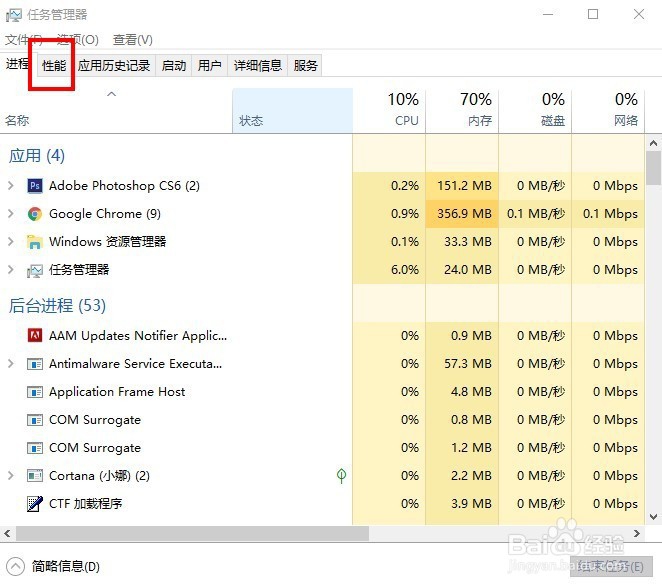This screenshot has height=588, width=662.
Task: Click the 结束任务(E) button
Action: click(611, 566)
